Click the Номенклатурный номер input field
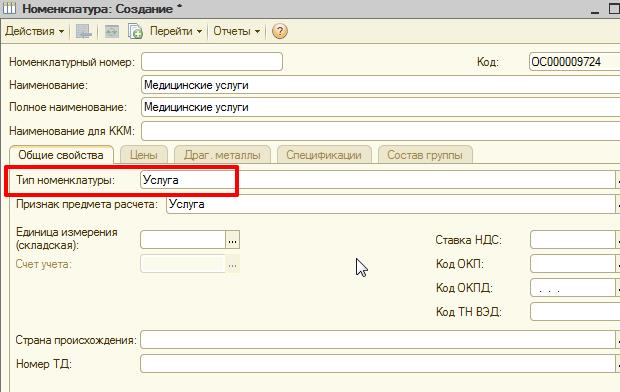This screenshot has width=620, height=392. [212, 62]
